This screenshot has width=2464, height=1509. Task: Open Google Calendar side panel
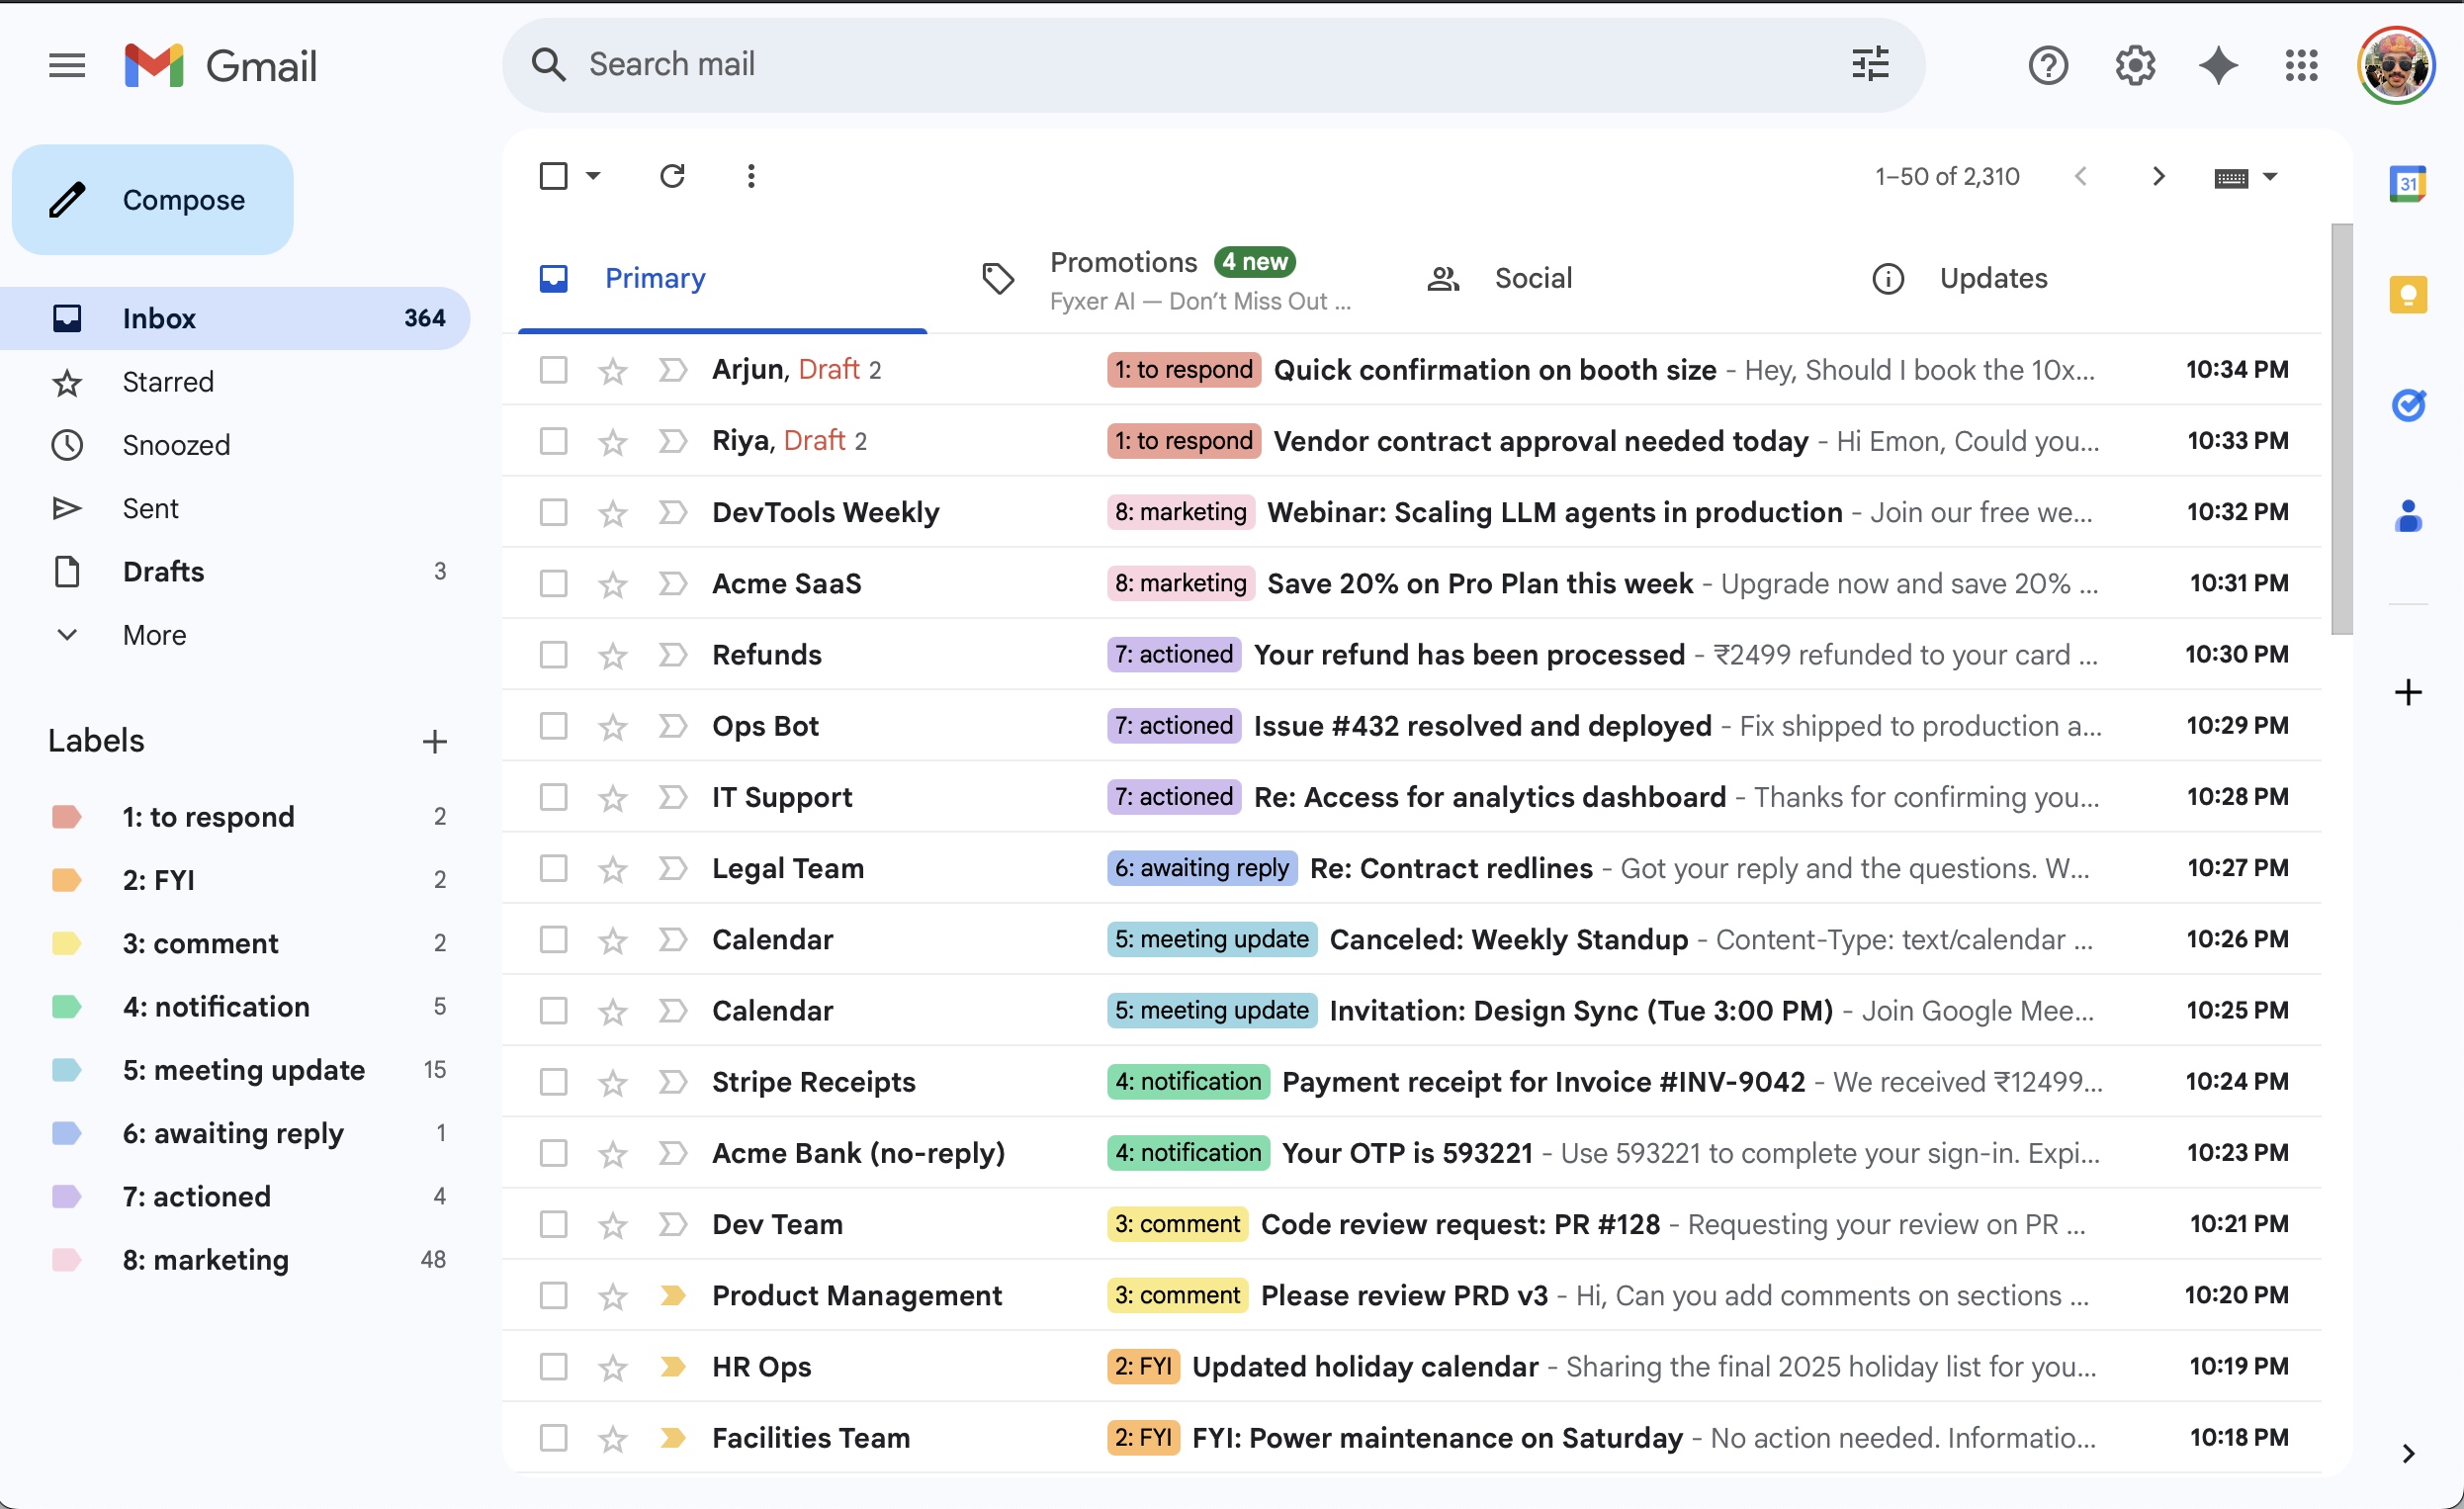2410,183
